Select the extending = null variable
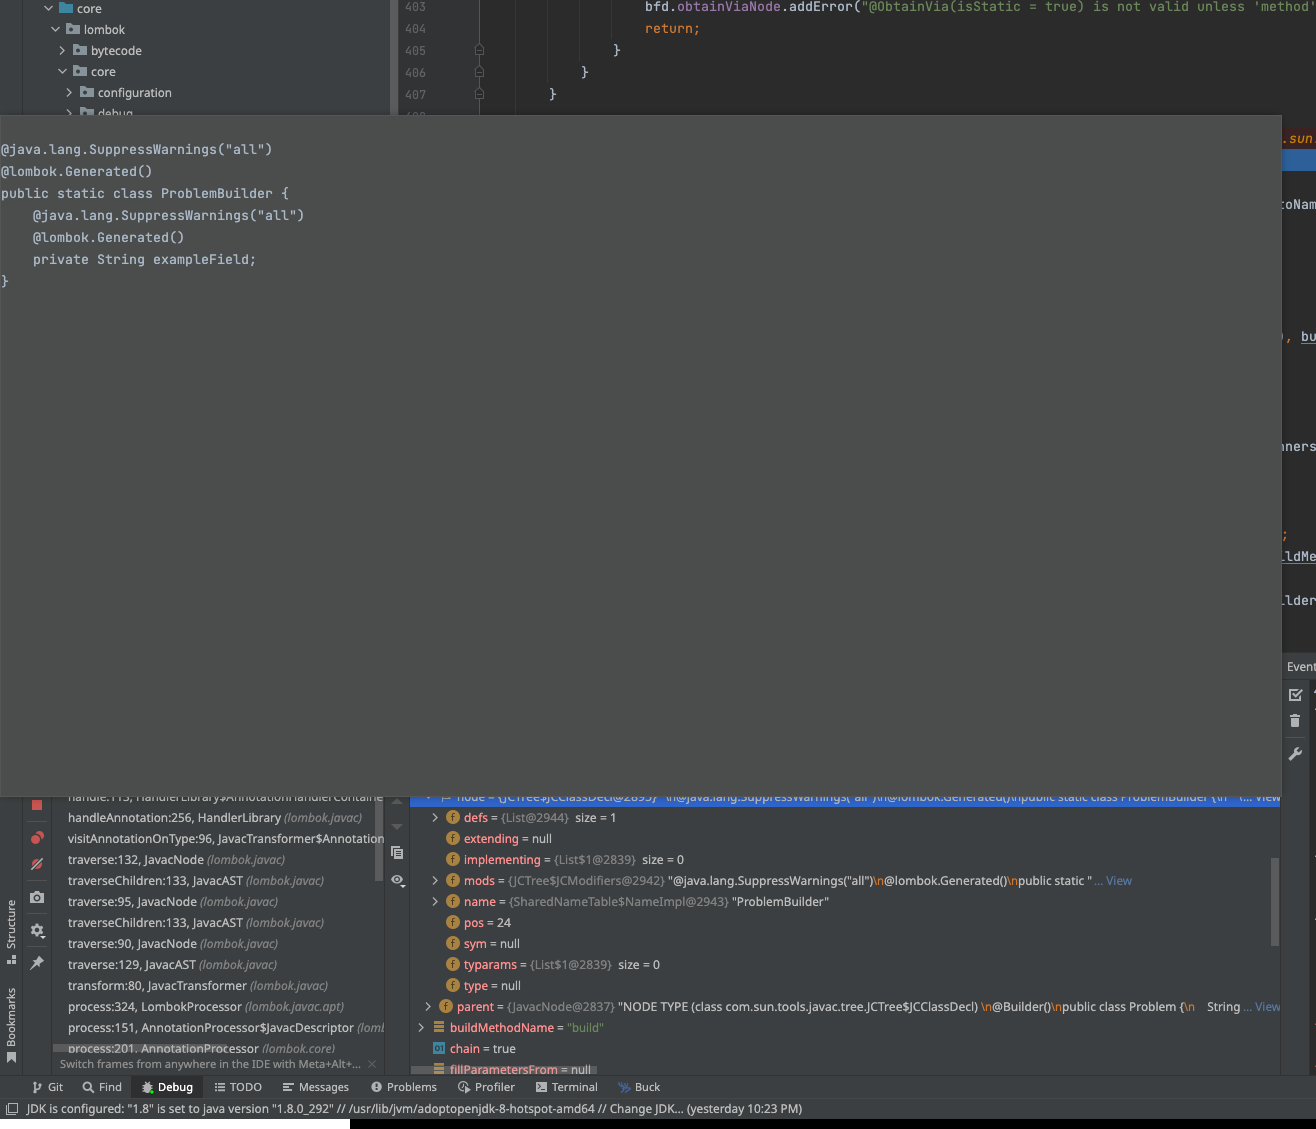The width and height of the screenshot is (1316, 1129). coord(499,839)
